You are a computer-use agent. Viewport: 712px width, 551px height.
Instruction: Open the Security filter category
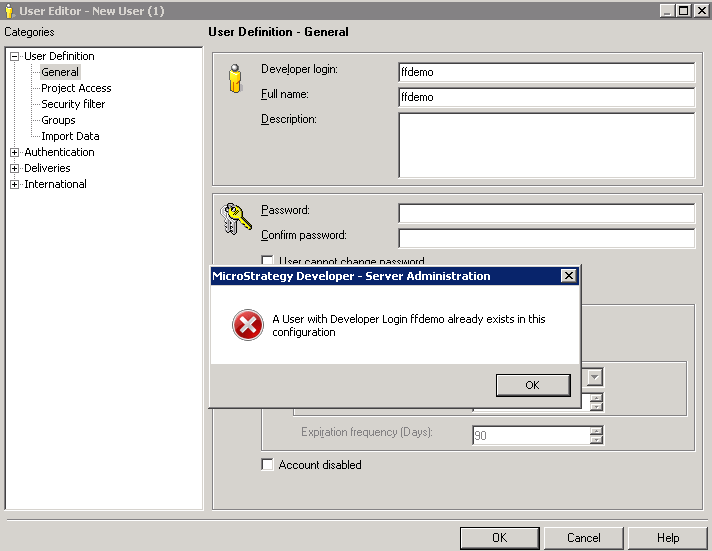[73, 104]
